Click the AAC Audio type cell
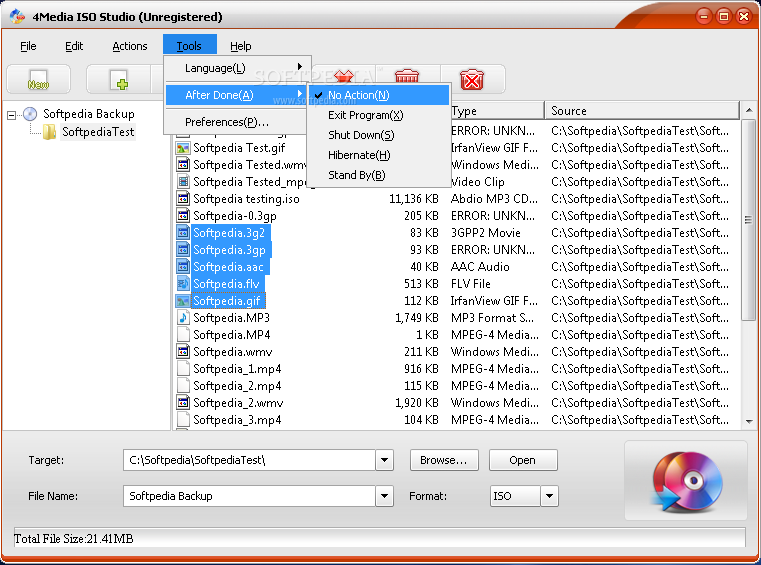Screen dimensions: 761x565 (480, 267)
